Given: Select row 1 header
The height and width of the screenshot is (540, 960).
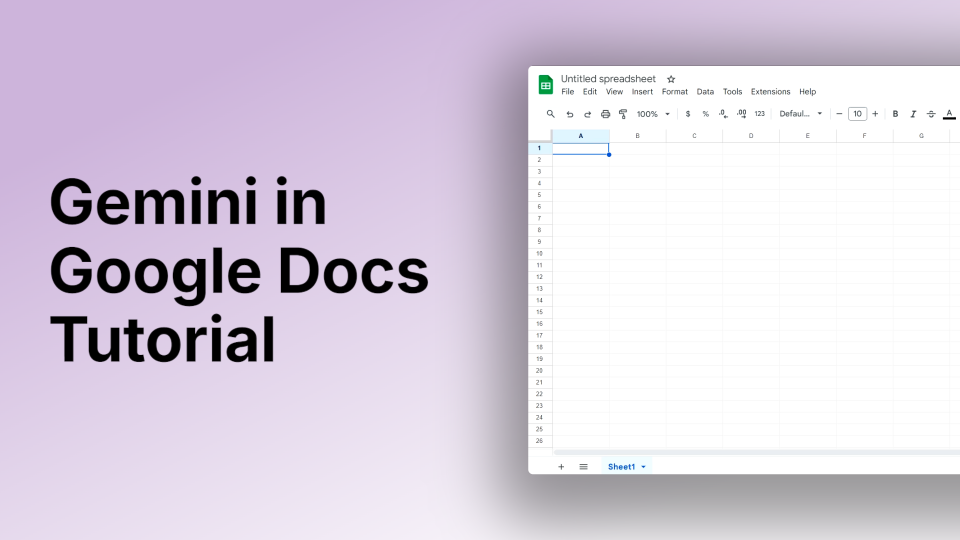Looking at the screenshot, I should tap(539, 148).
